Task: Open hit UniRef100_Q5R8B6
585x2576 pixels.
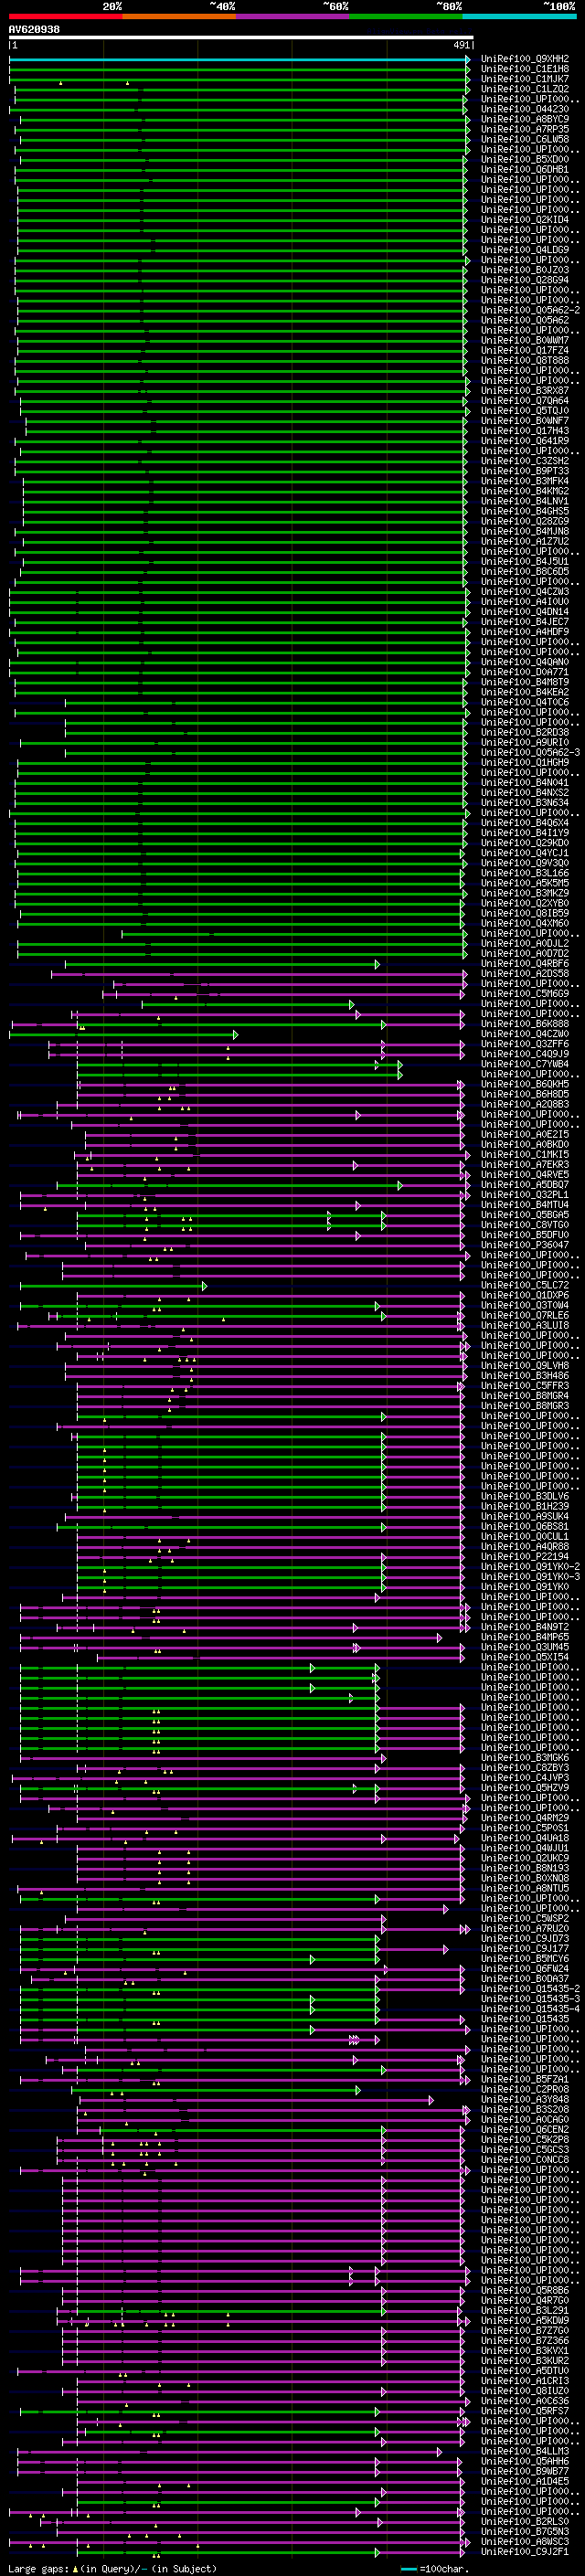Action: tap(525, 2289)
